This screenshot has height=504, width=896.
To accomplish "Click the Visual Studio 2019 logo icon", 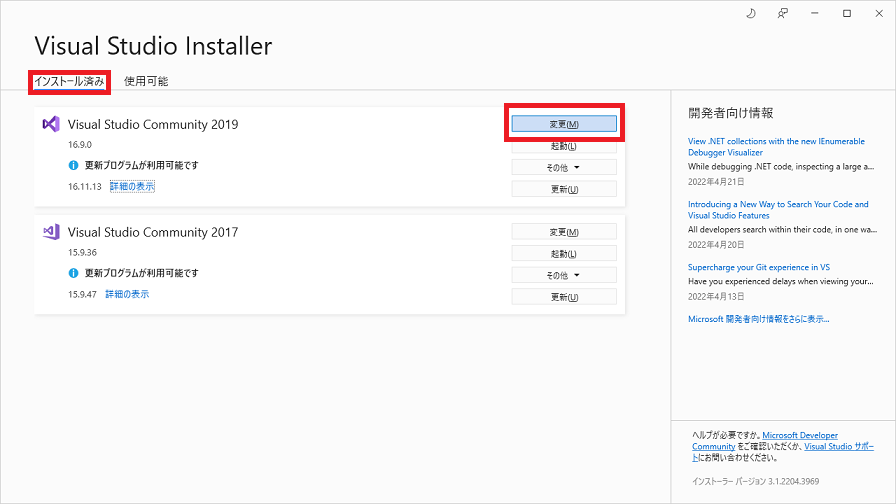I will pos(51,125).
